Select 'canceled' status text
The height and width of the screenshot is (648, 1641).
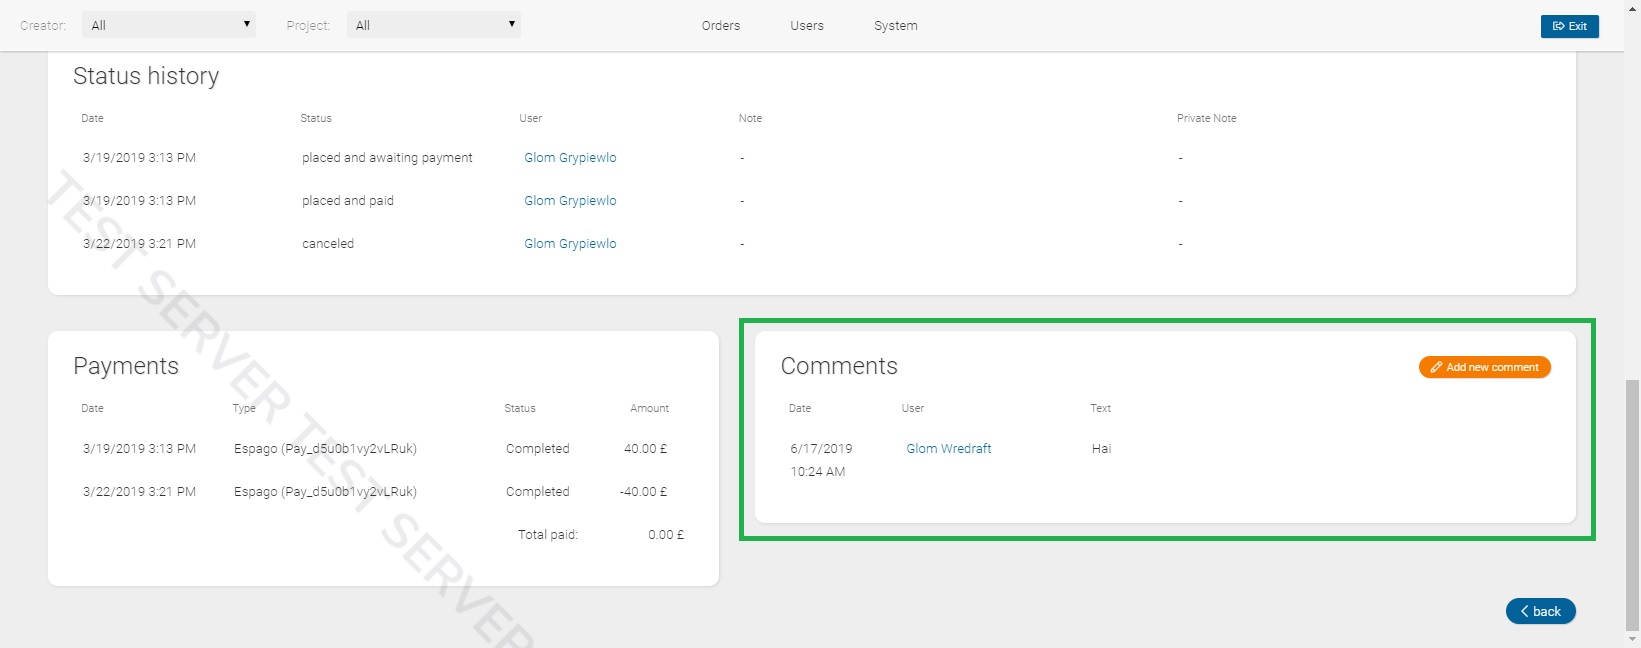(328, 244)
